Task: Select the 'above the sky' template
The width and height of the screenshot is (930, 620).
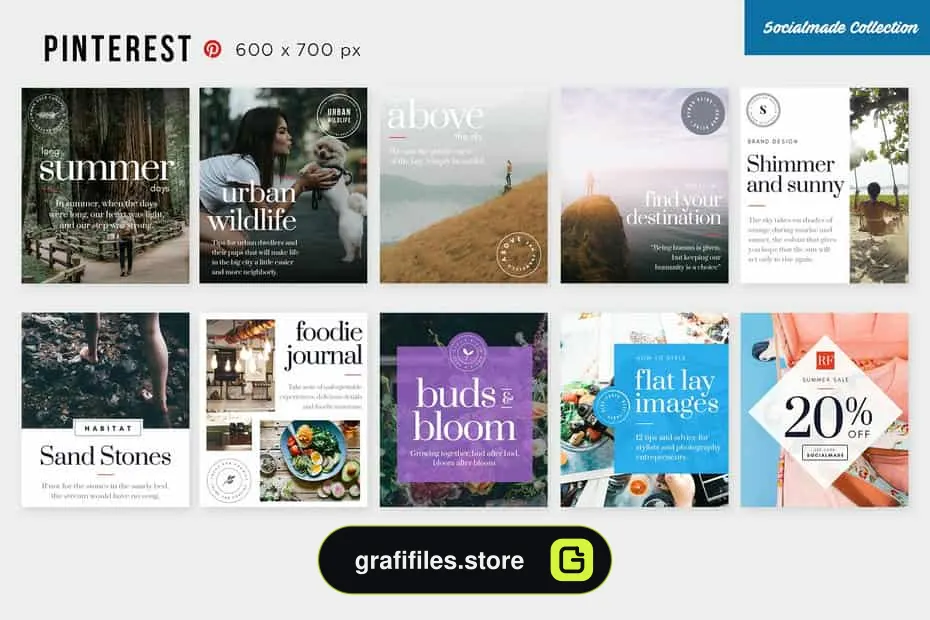Action: click(464, 186)
